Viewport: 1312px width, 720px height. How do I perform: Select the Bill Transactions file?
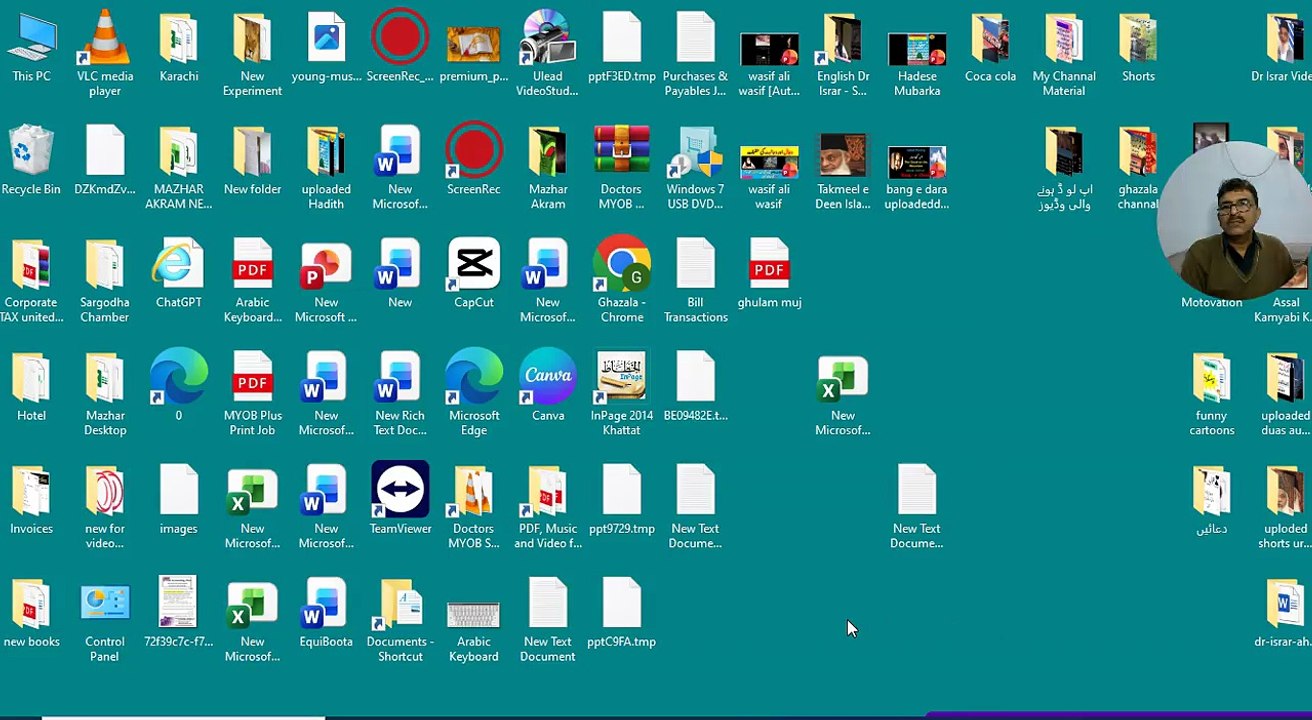coord(695,281)
